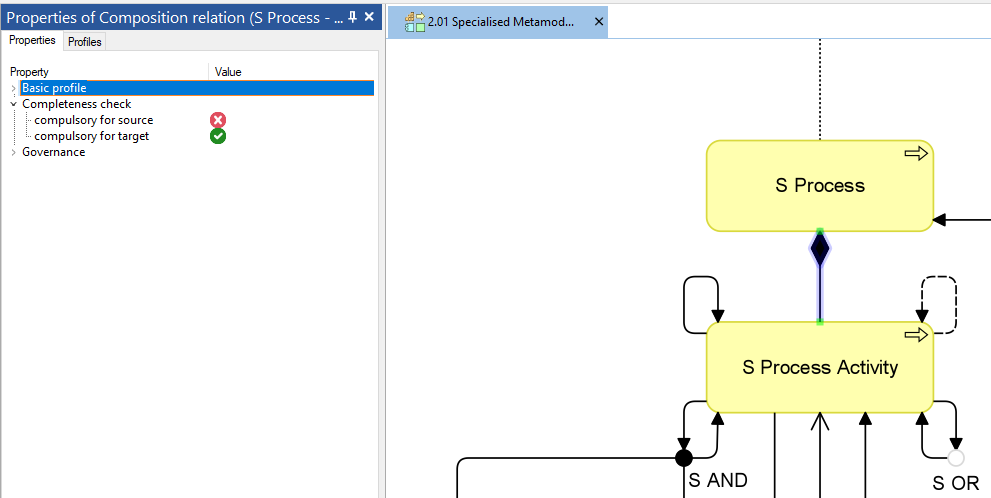
Task: Select the Properties tab
Action: [x=32, y=41]
